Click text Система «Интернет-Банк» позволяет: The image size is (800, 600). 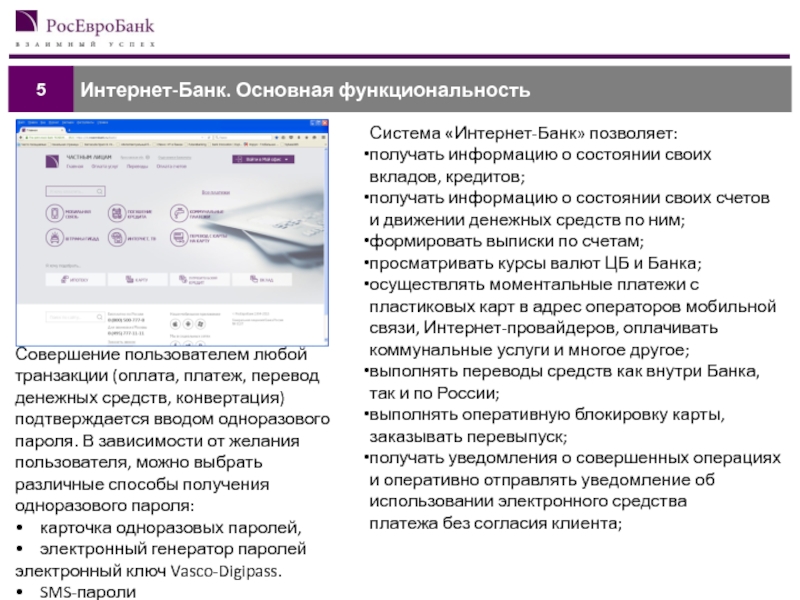(x=523, y=134)
